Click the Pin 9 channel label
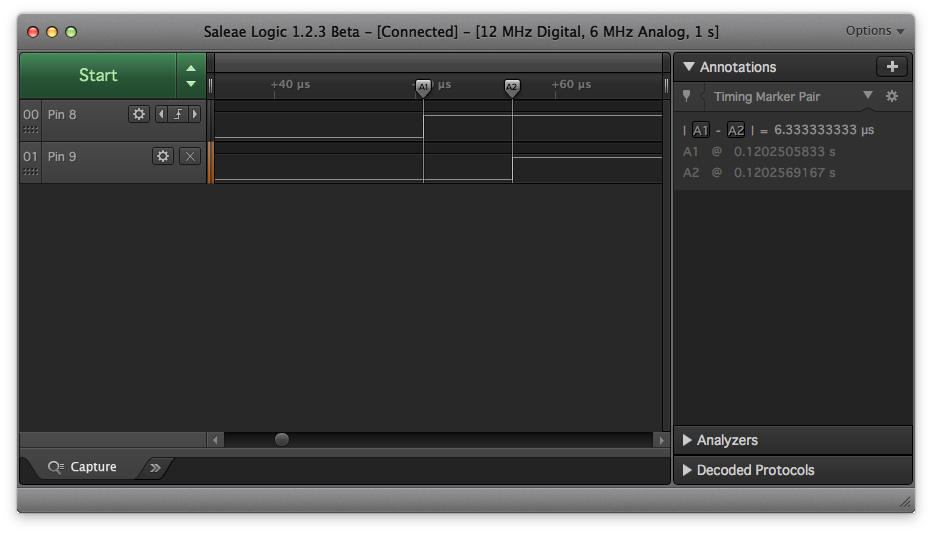This screenshot has height=534, width=932. [x=62, y=157]
